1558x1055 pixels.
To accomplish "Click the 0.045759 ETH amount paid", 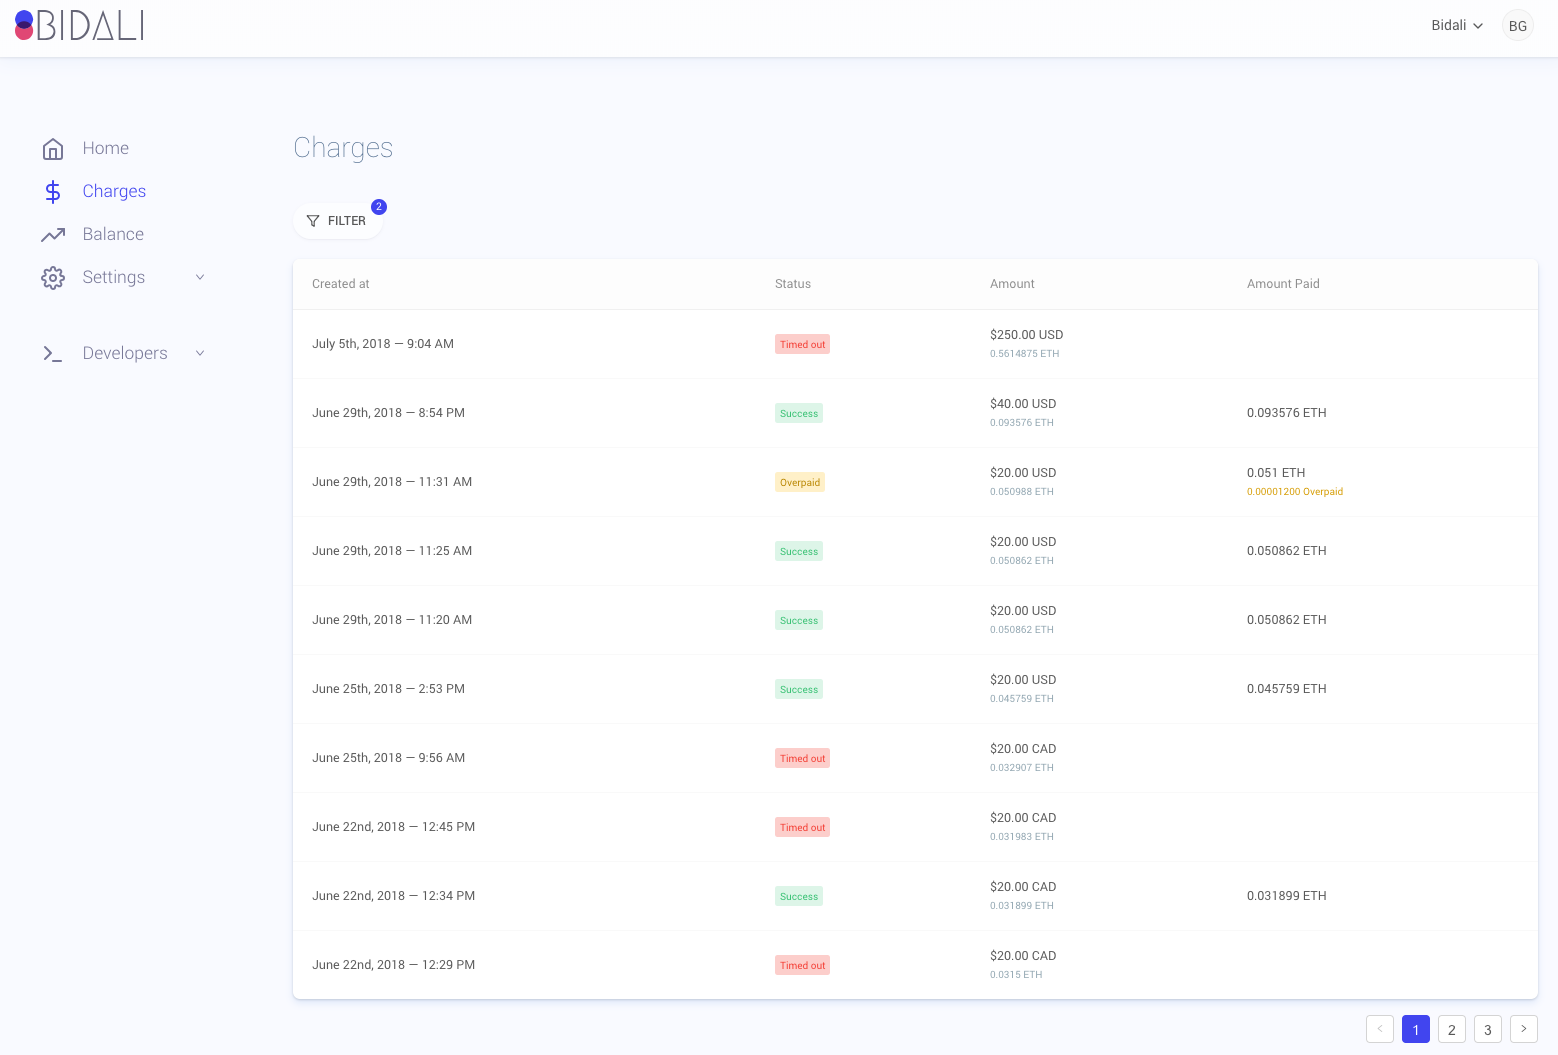I will 1287,689.
